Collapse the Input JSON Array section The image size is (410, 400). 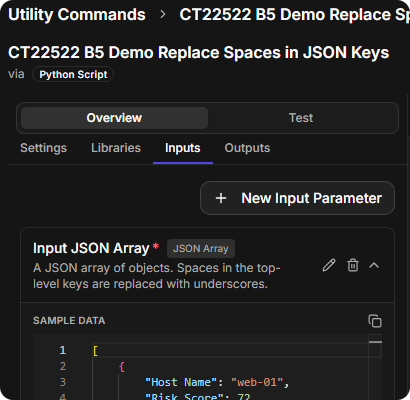pos(374,265)
